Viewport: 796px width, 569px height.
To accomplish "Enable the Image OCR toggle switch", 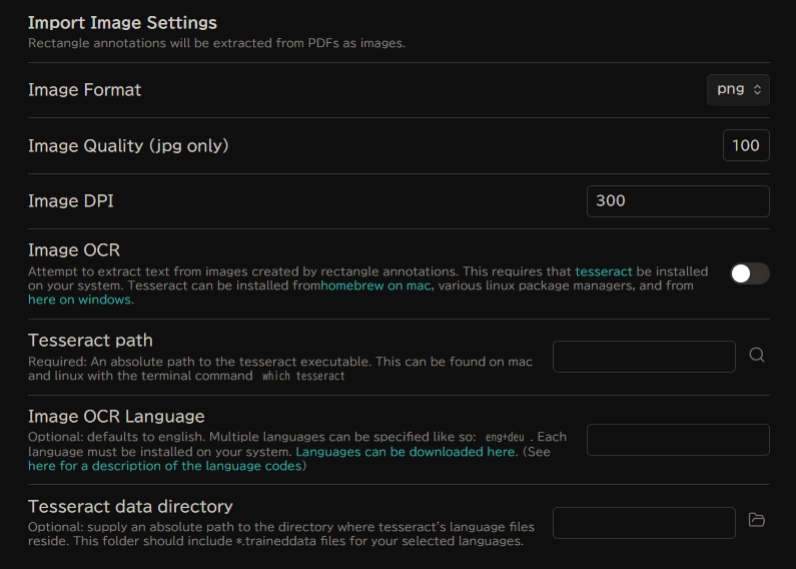I will (x=749, y=273).
